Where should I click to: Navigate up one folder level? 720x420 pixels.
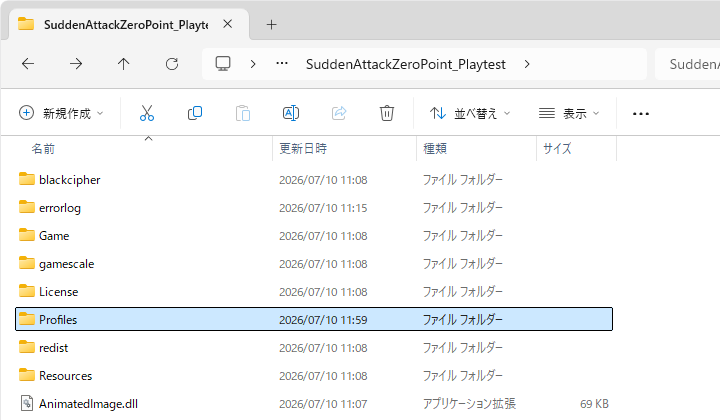tap(124, 64)
